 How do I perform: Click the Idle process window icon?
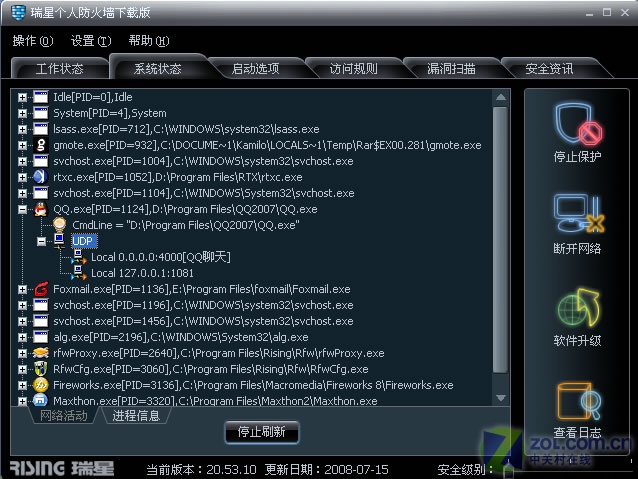coord(41,97)
